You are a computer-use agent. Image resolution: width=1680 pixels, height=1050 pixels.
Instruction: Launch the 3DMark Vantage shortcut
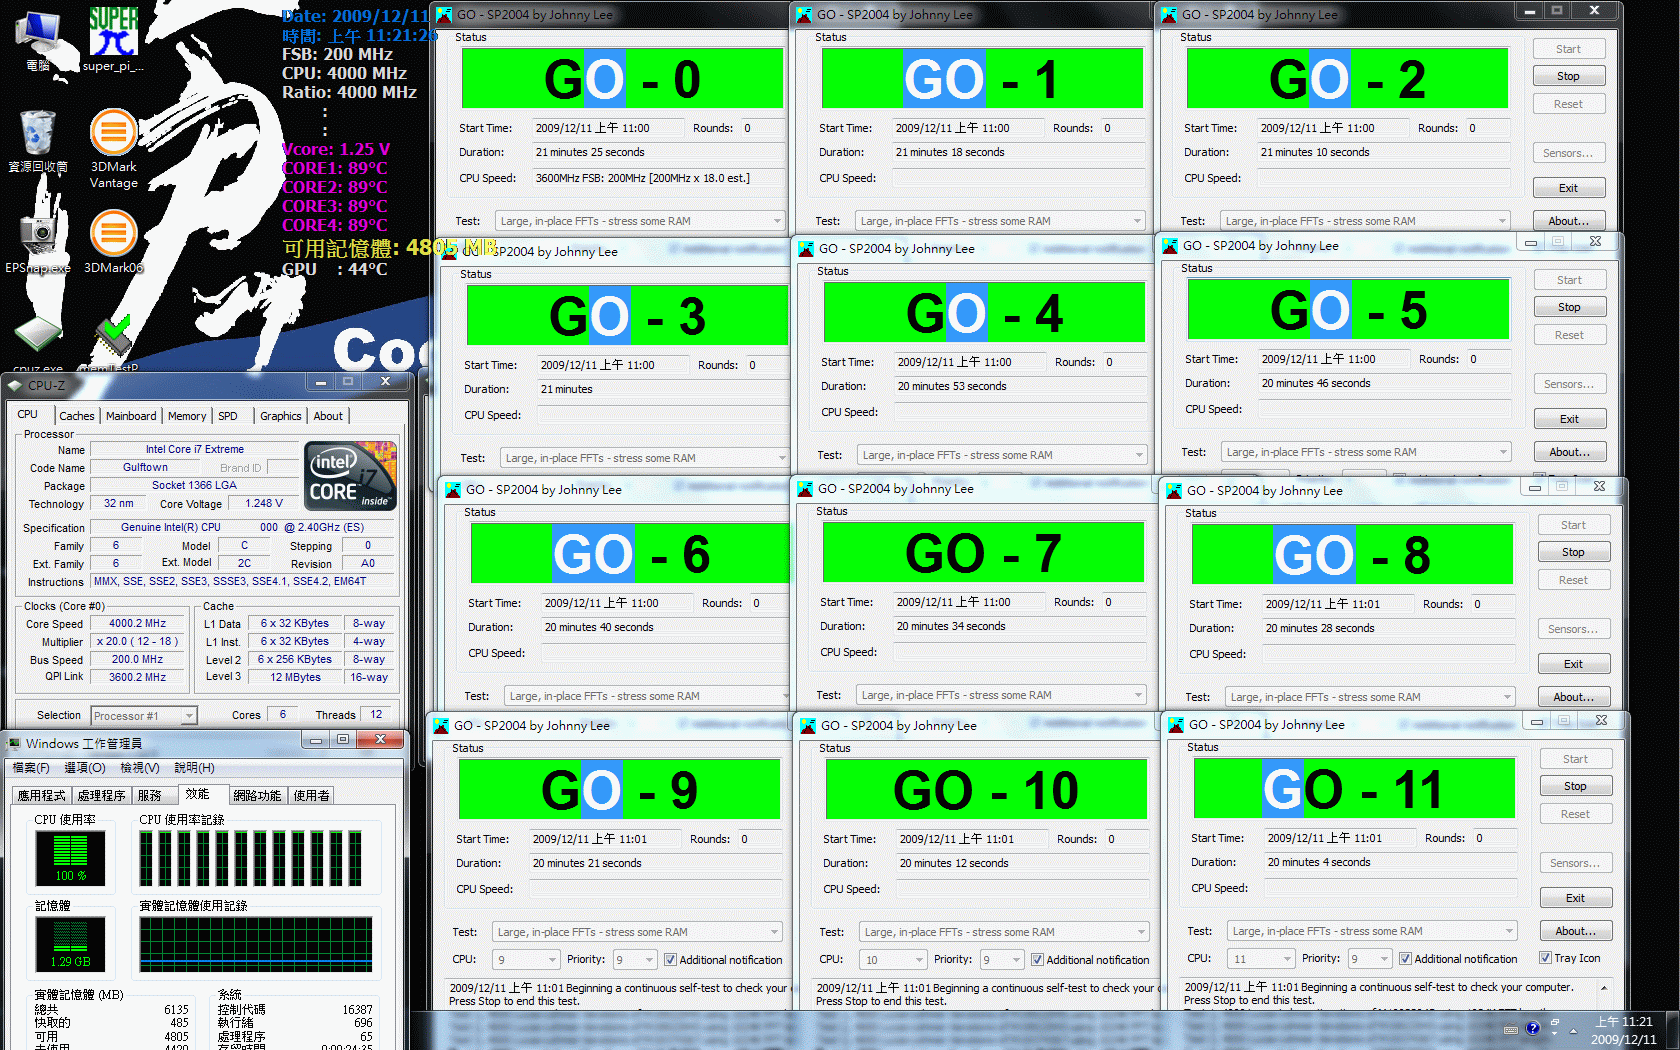(x=113, y=147)
